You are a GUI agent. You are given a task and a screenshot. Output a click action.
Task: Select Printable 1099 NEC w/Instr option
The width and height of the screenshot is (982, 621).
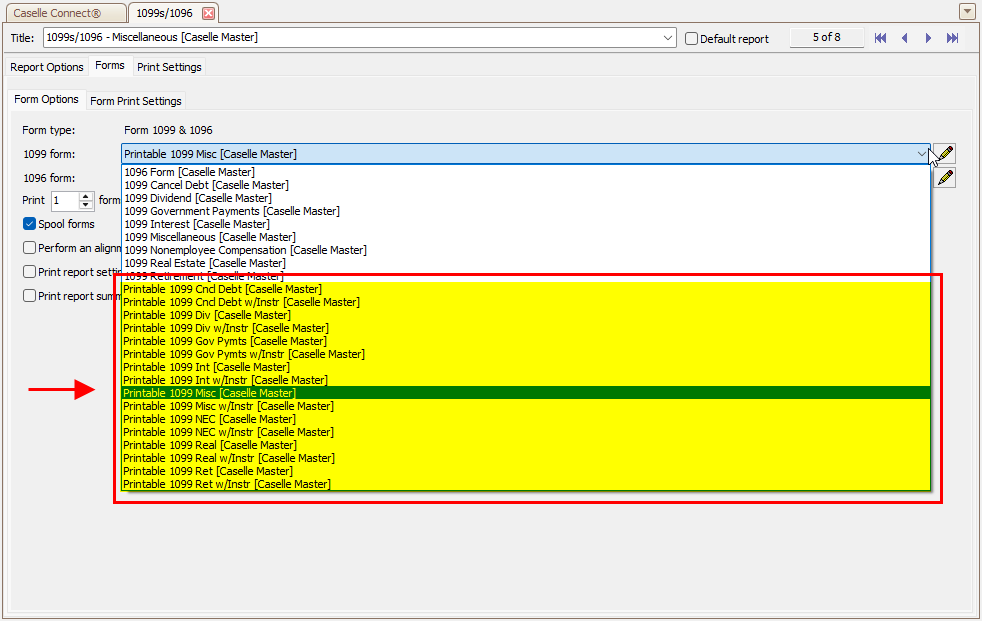[x=227, y=432]
